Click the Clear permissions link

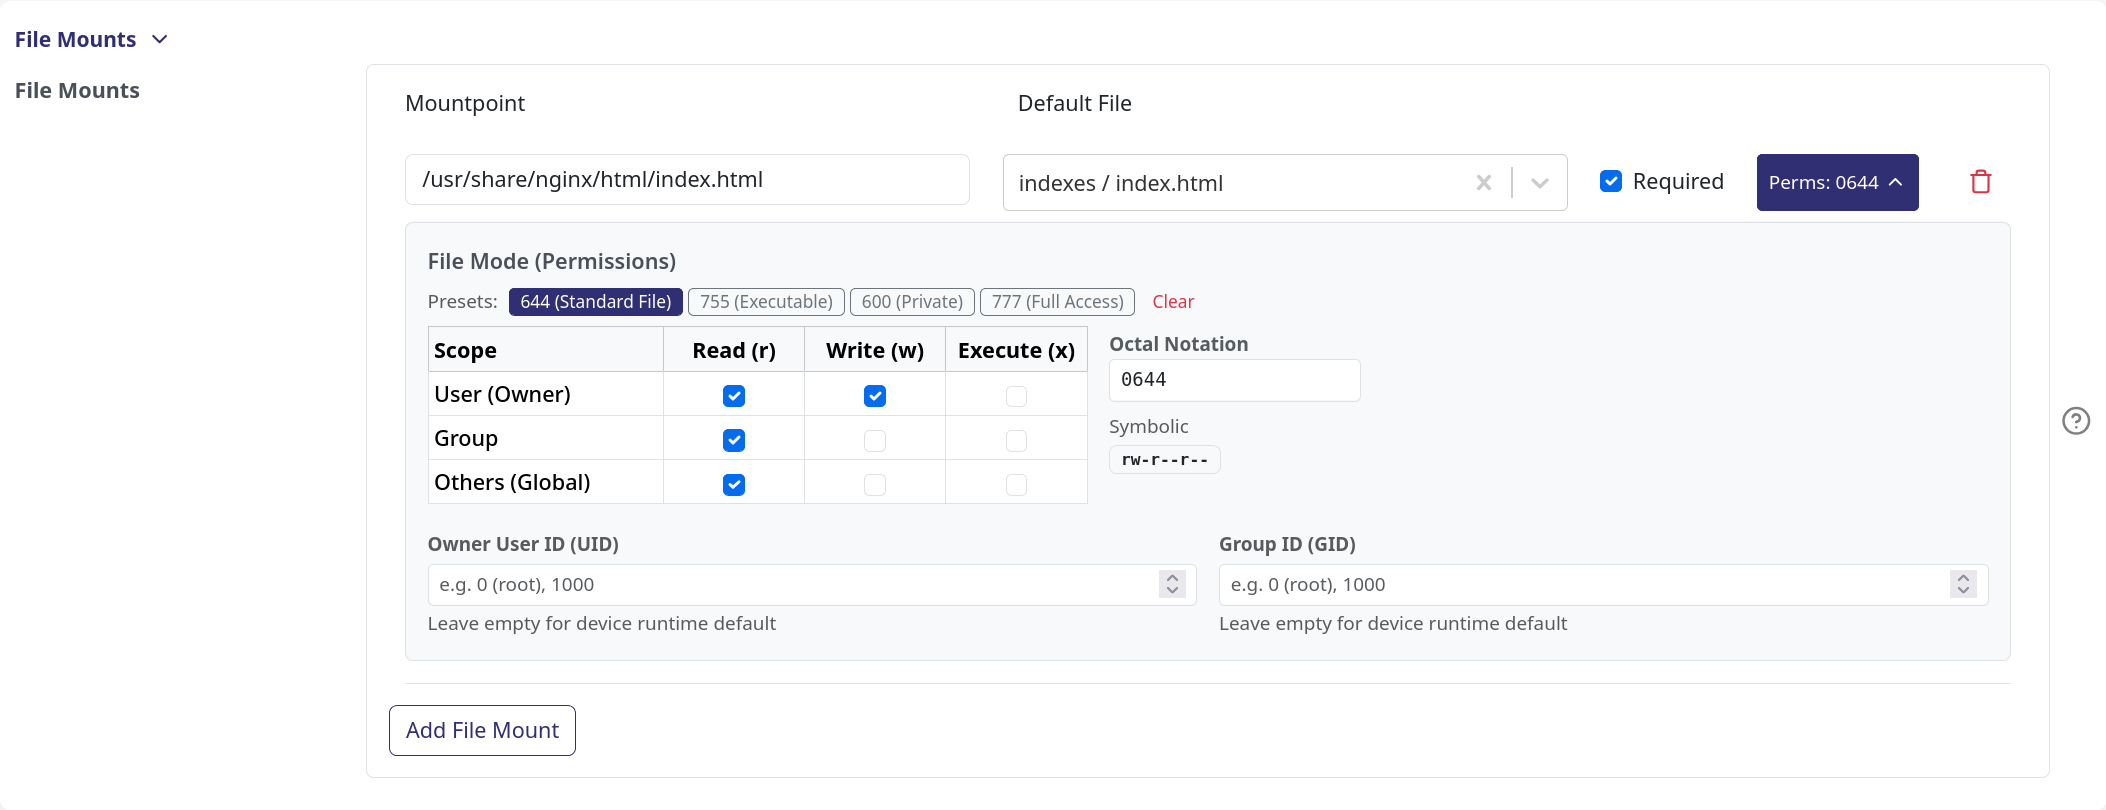tap(1173, 302)
